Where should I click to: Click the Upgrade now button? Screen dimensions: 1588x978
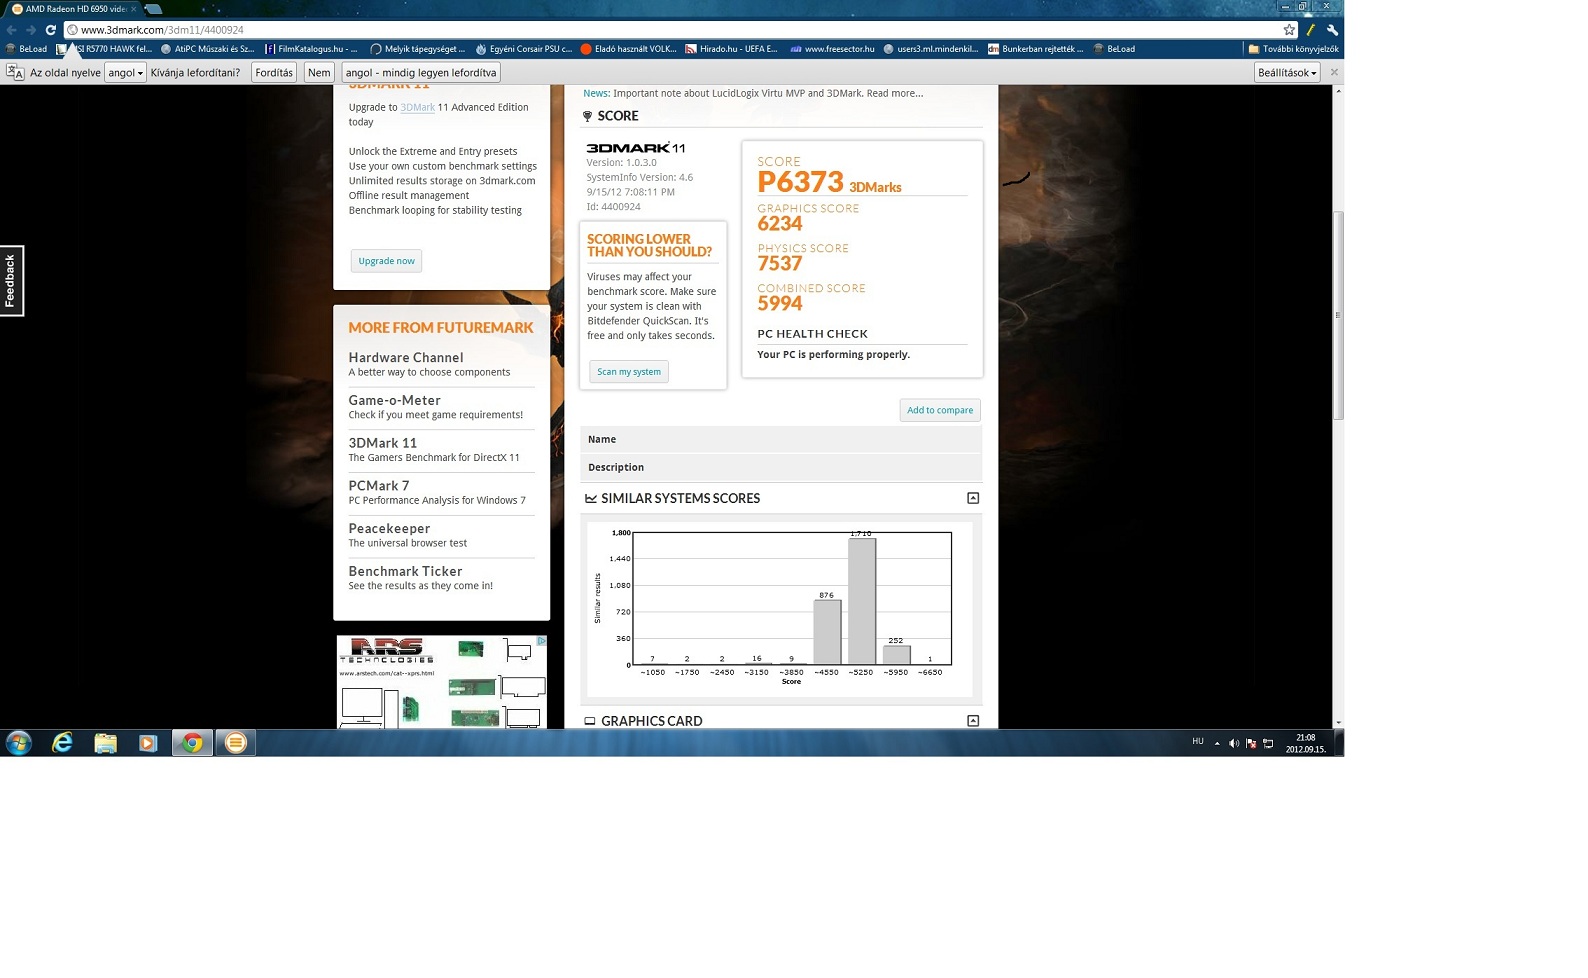pos(386,261)
